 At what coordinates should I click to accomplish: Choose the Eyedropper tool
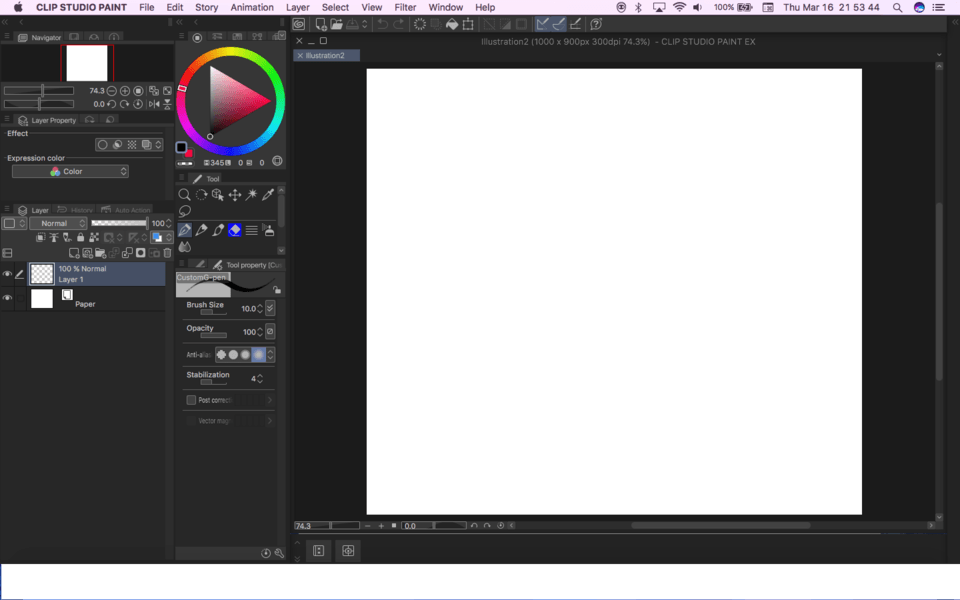(266, 195)
